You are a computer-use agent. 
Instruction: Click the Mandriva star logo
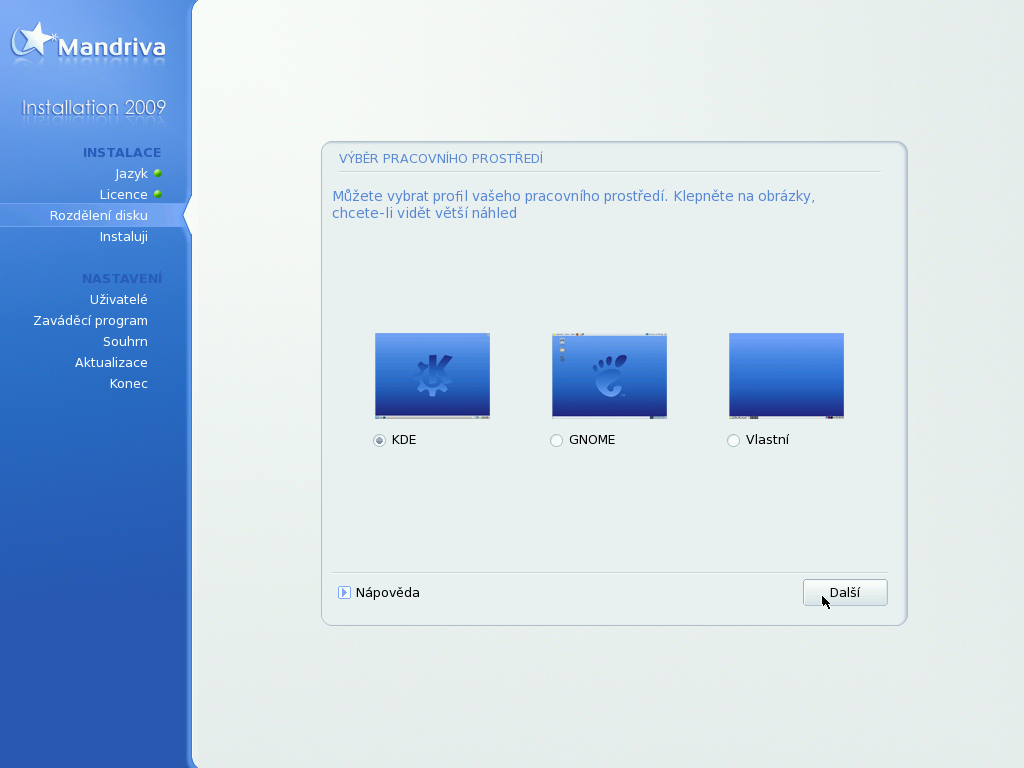pos(32,40)
